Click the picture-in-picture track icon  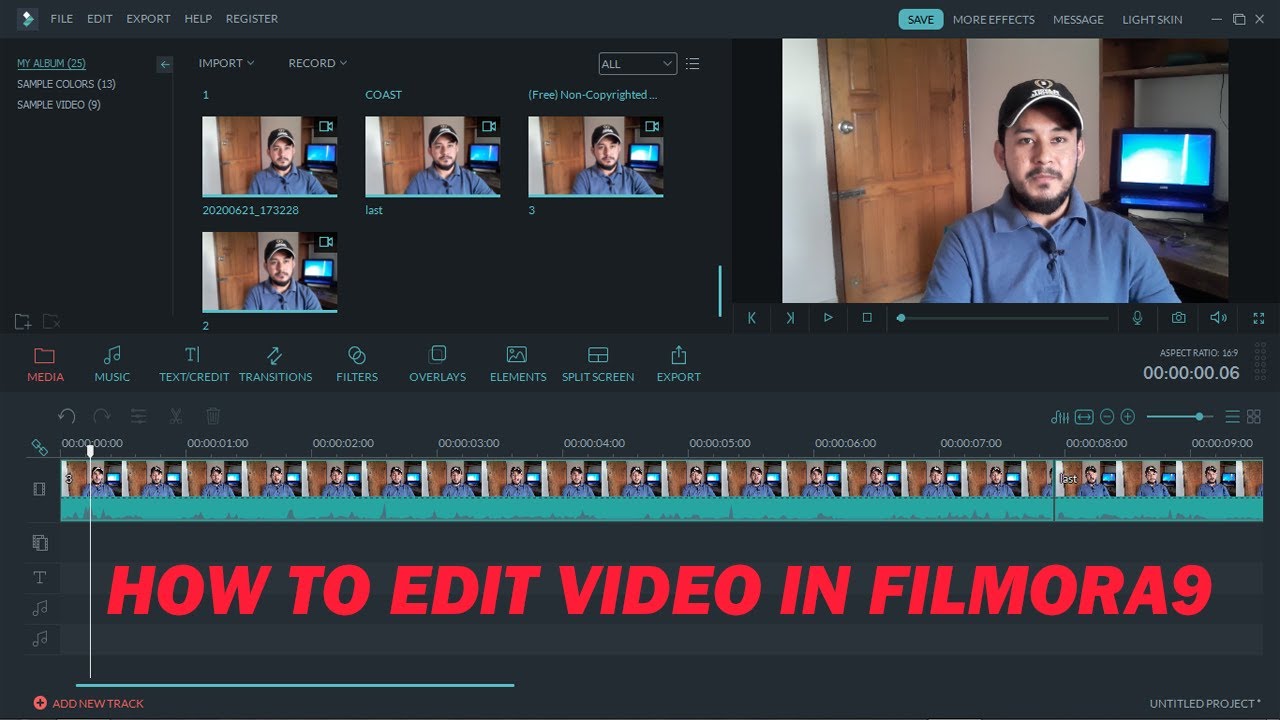40,543
